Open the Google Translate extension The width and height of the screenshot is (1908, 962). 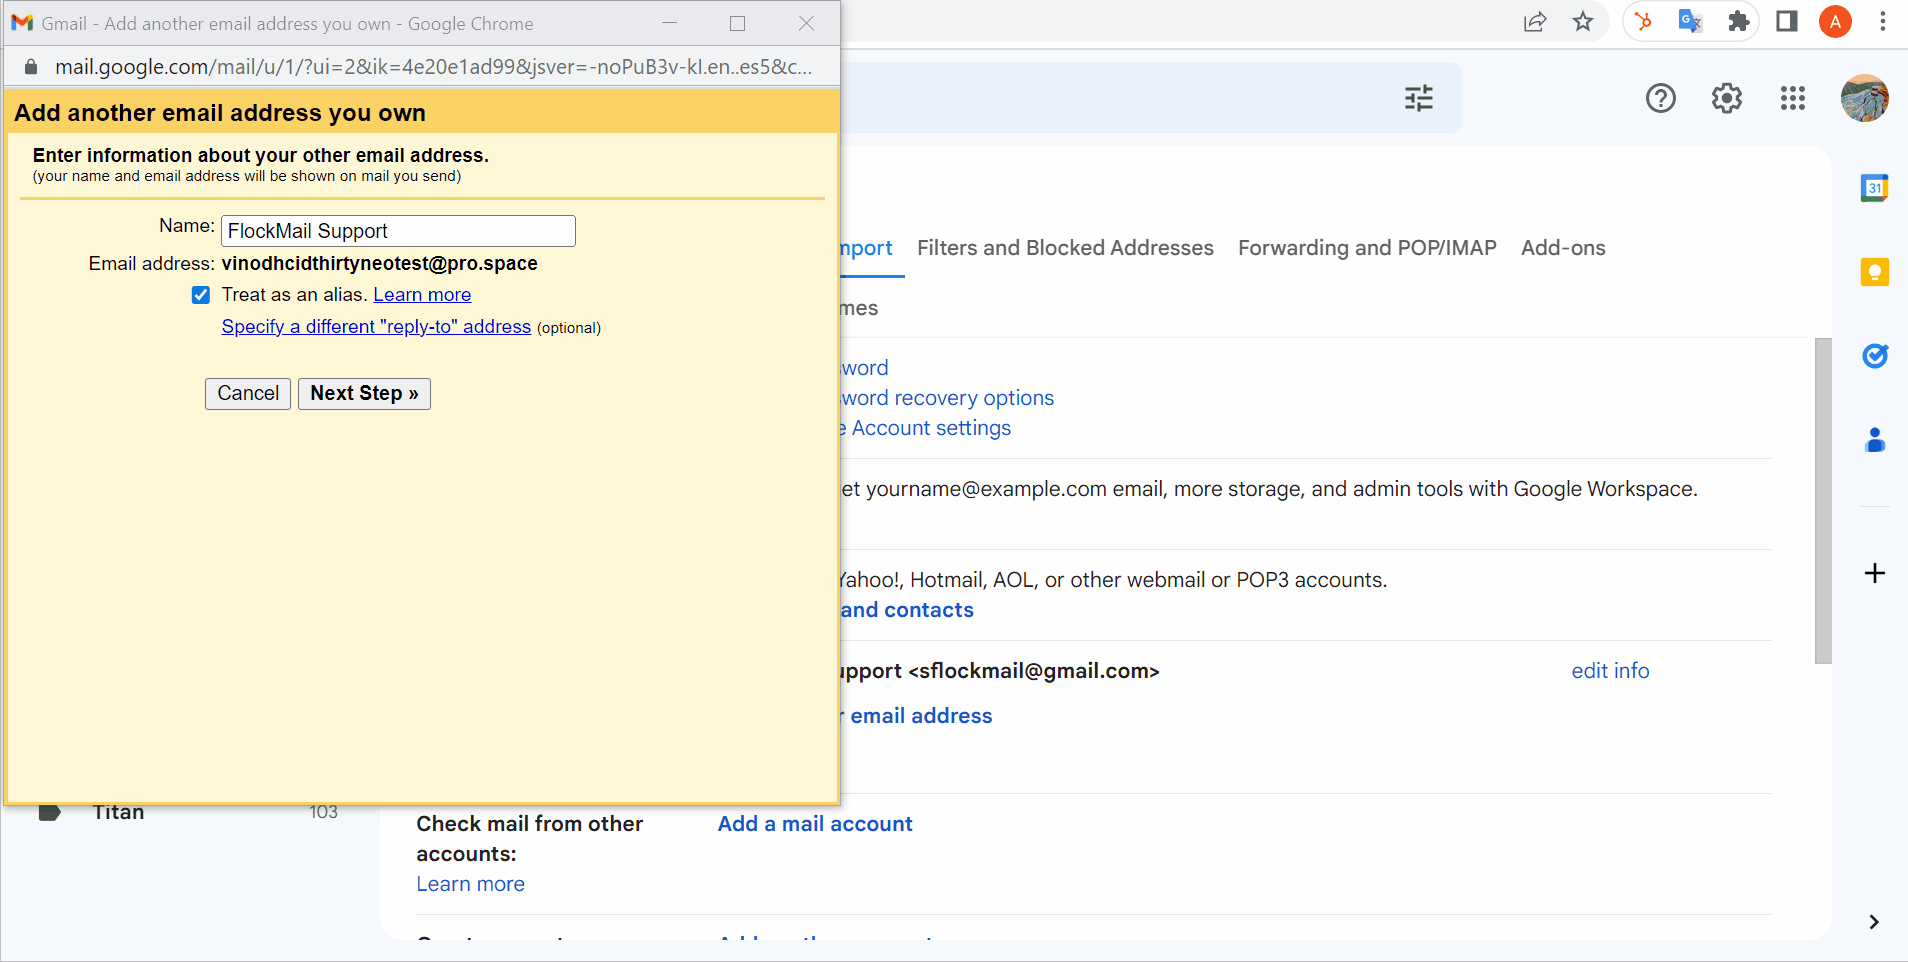click(x=1690, y=22)
